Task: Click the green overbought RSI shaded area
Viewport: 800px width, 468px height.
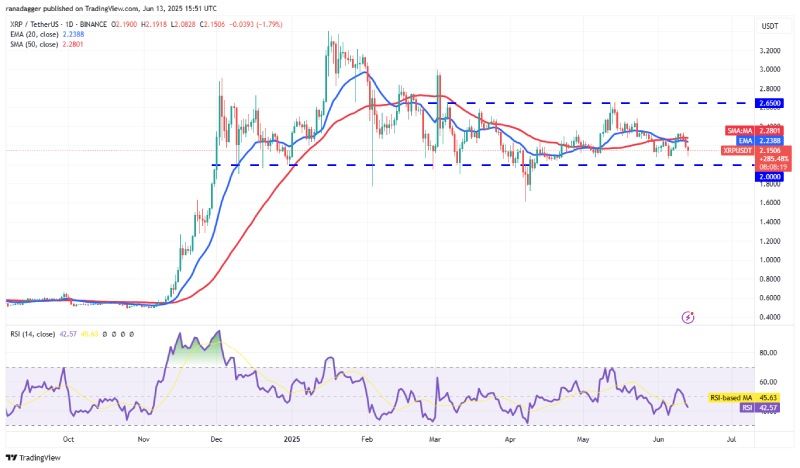Action: pos(194,350)
